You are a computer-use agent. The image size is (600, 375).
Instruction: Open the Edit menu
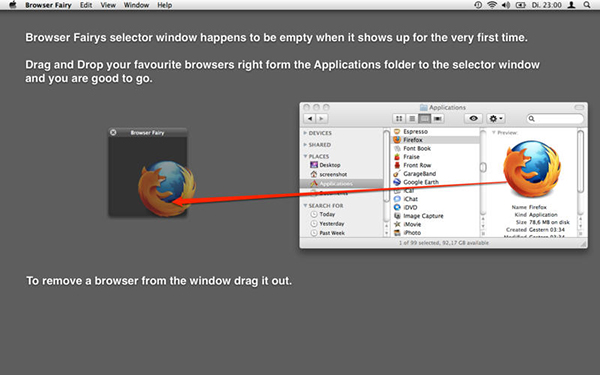tap(86, 5)
